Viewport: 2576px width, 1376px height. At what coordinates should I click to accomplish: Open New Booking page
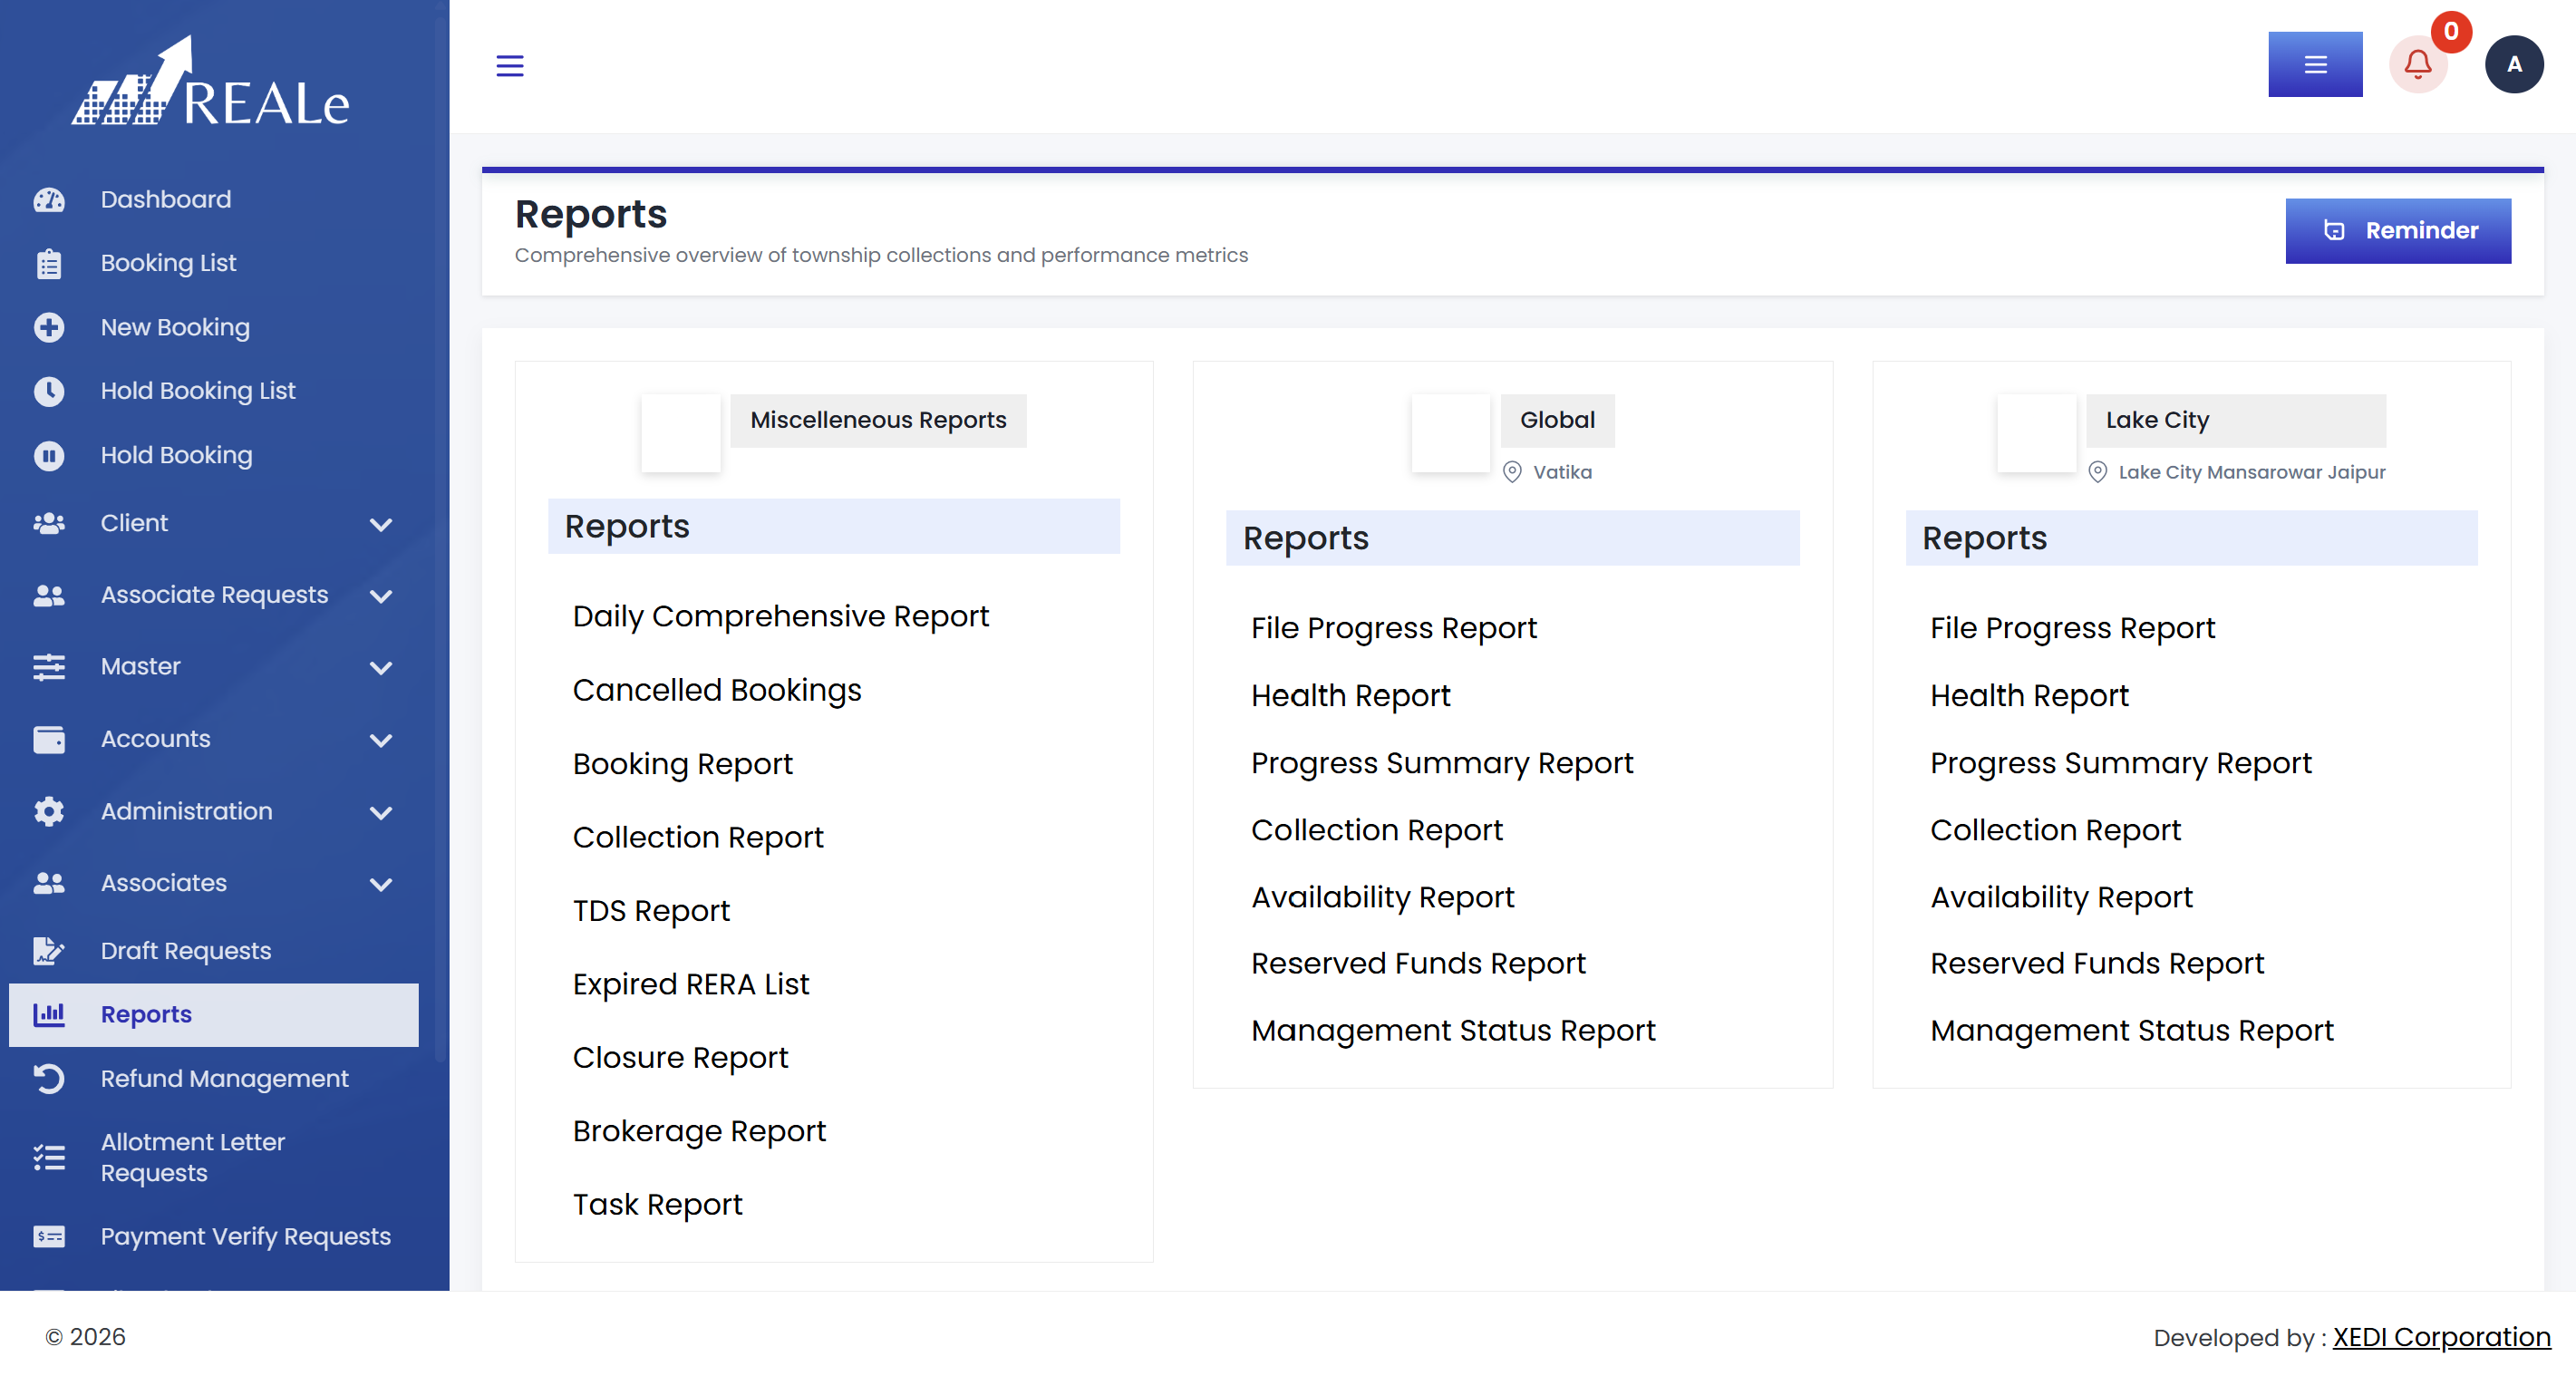click(214, 328)
